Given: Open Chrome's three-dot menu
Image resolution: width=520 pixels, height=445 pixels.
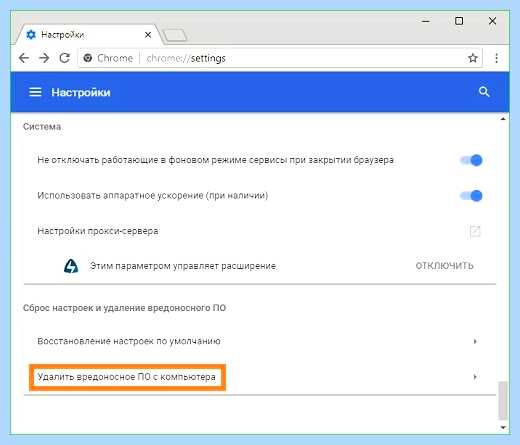Looking at the screenshot, I should [x=496, y=58].
